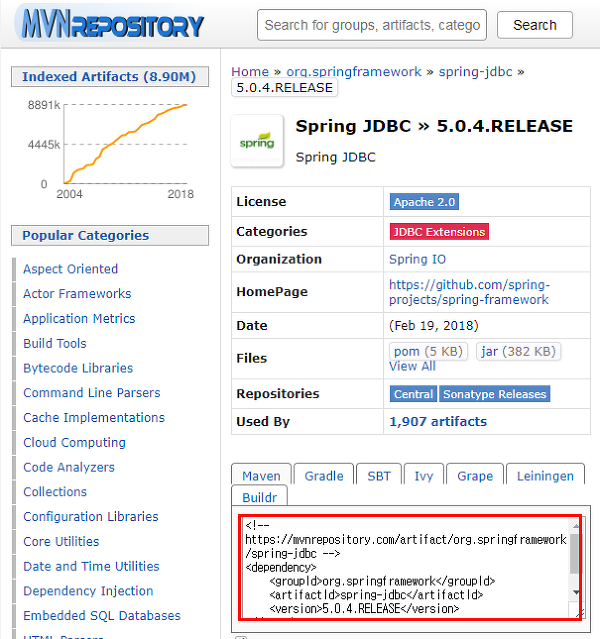Open the JDBC Extensions category badge

439,231
